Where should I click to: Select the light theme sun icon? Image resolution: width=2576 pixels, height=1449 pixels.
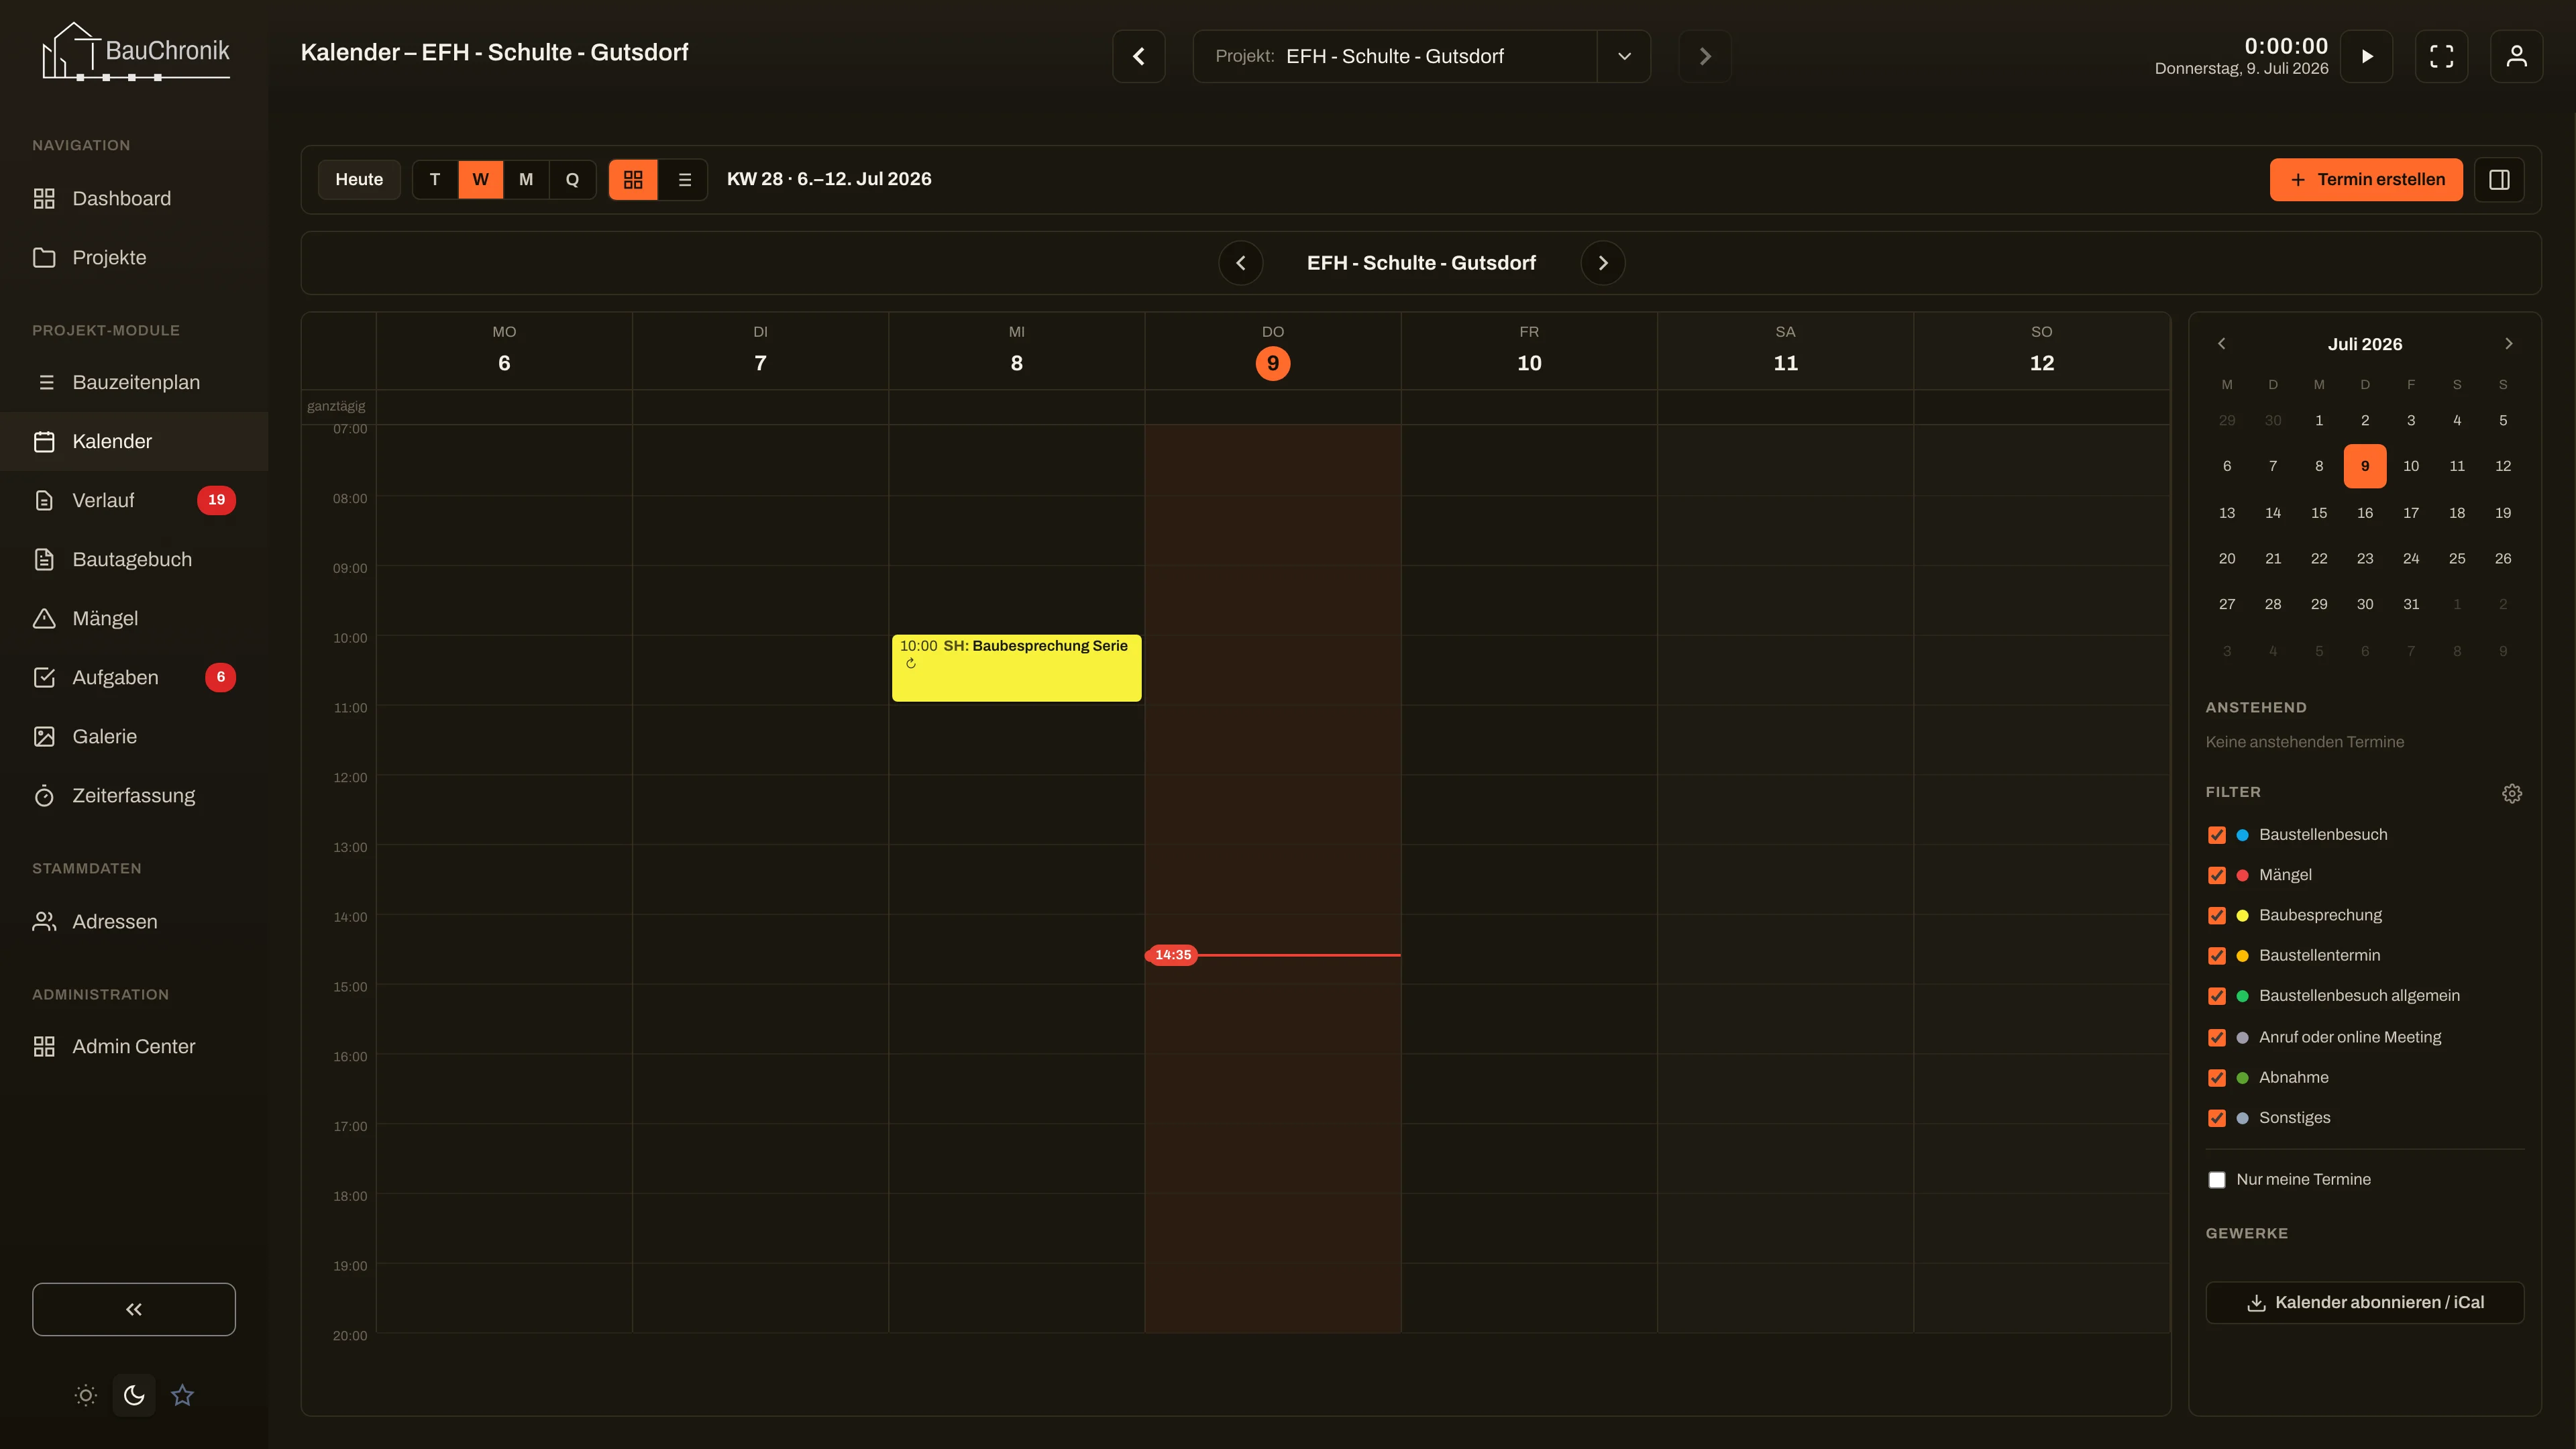(86, 1395)
